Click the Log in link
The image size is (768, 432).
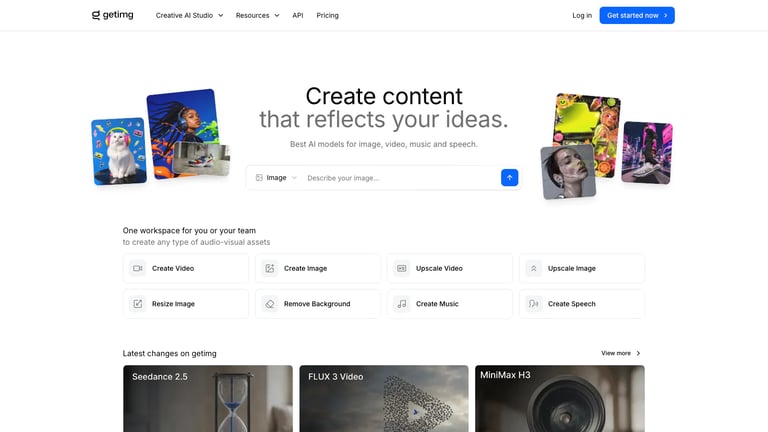(582, 15)
